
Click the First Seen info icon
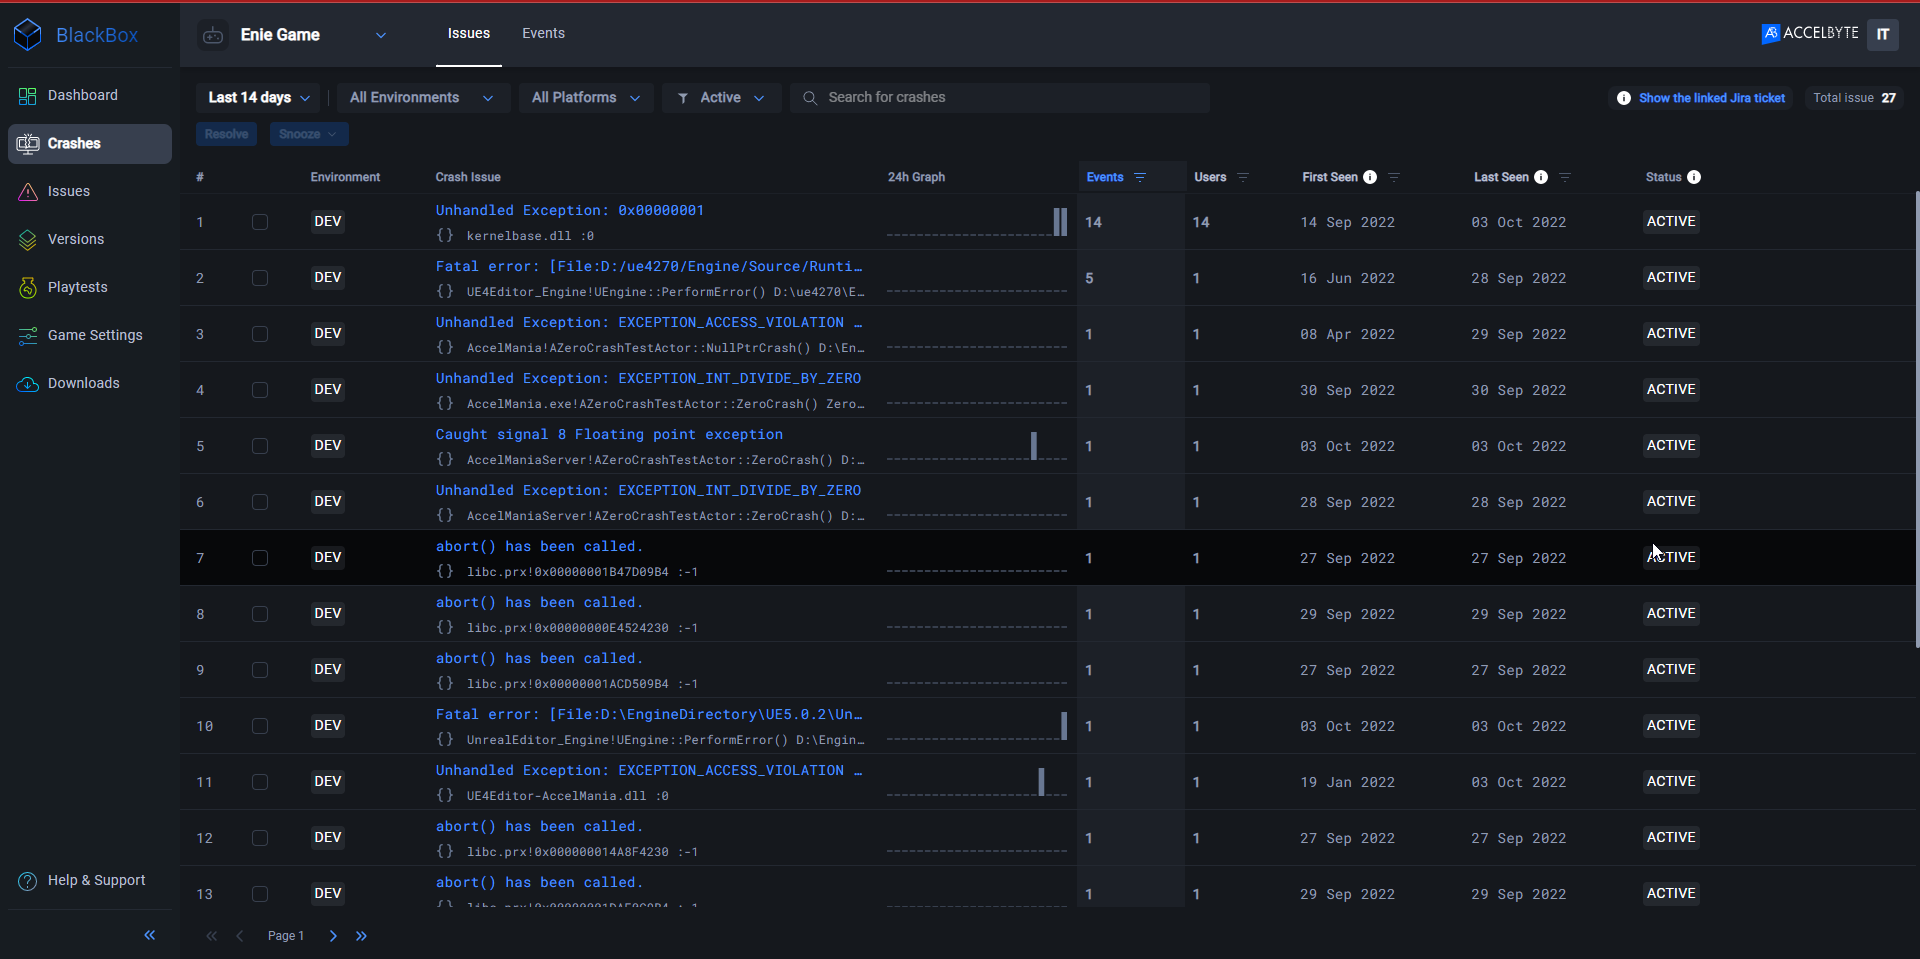[1370, 177]
